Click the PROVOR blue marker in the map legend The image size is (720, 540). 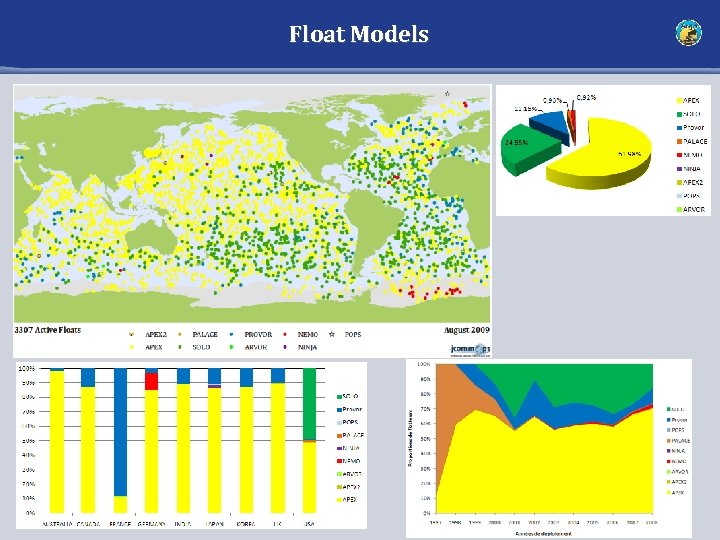(231, 334)
